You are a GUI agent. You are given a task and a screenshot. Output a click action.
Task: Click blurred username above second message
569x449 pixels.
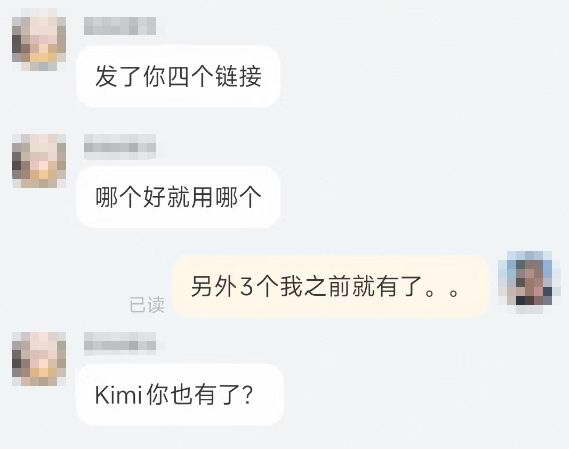pyautogui.click(x=120, y=147)
